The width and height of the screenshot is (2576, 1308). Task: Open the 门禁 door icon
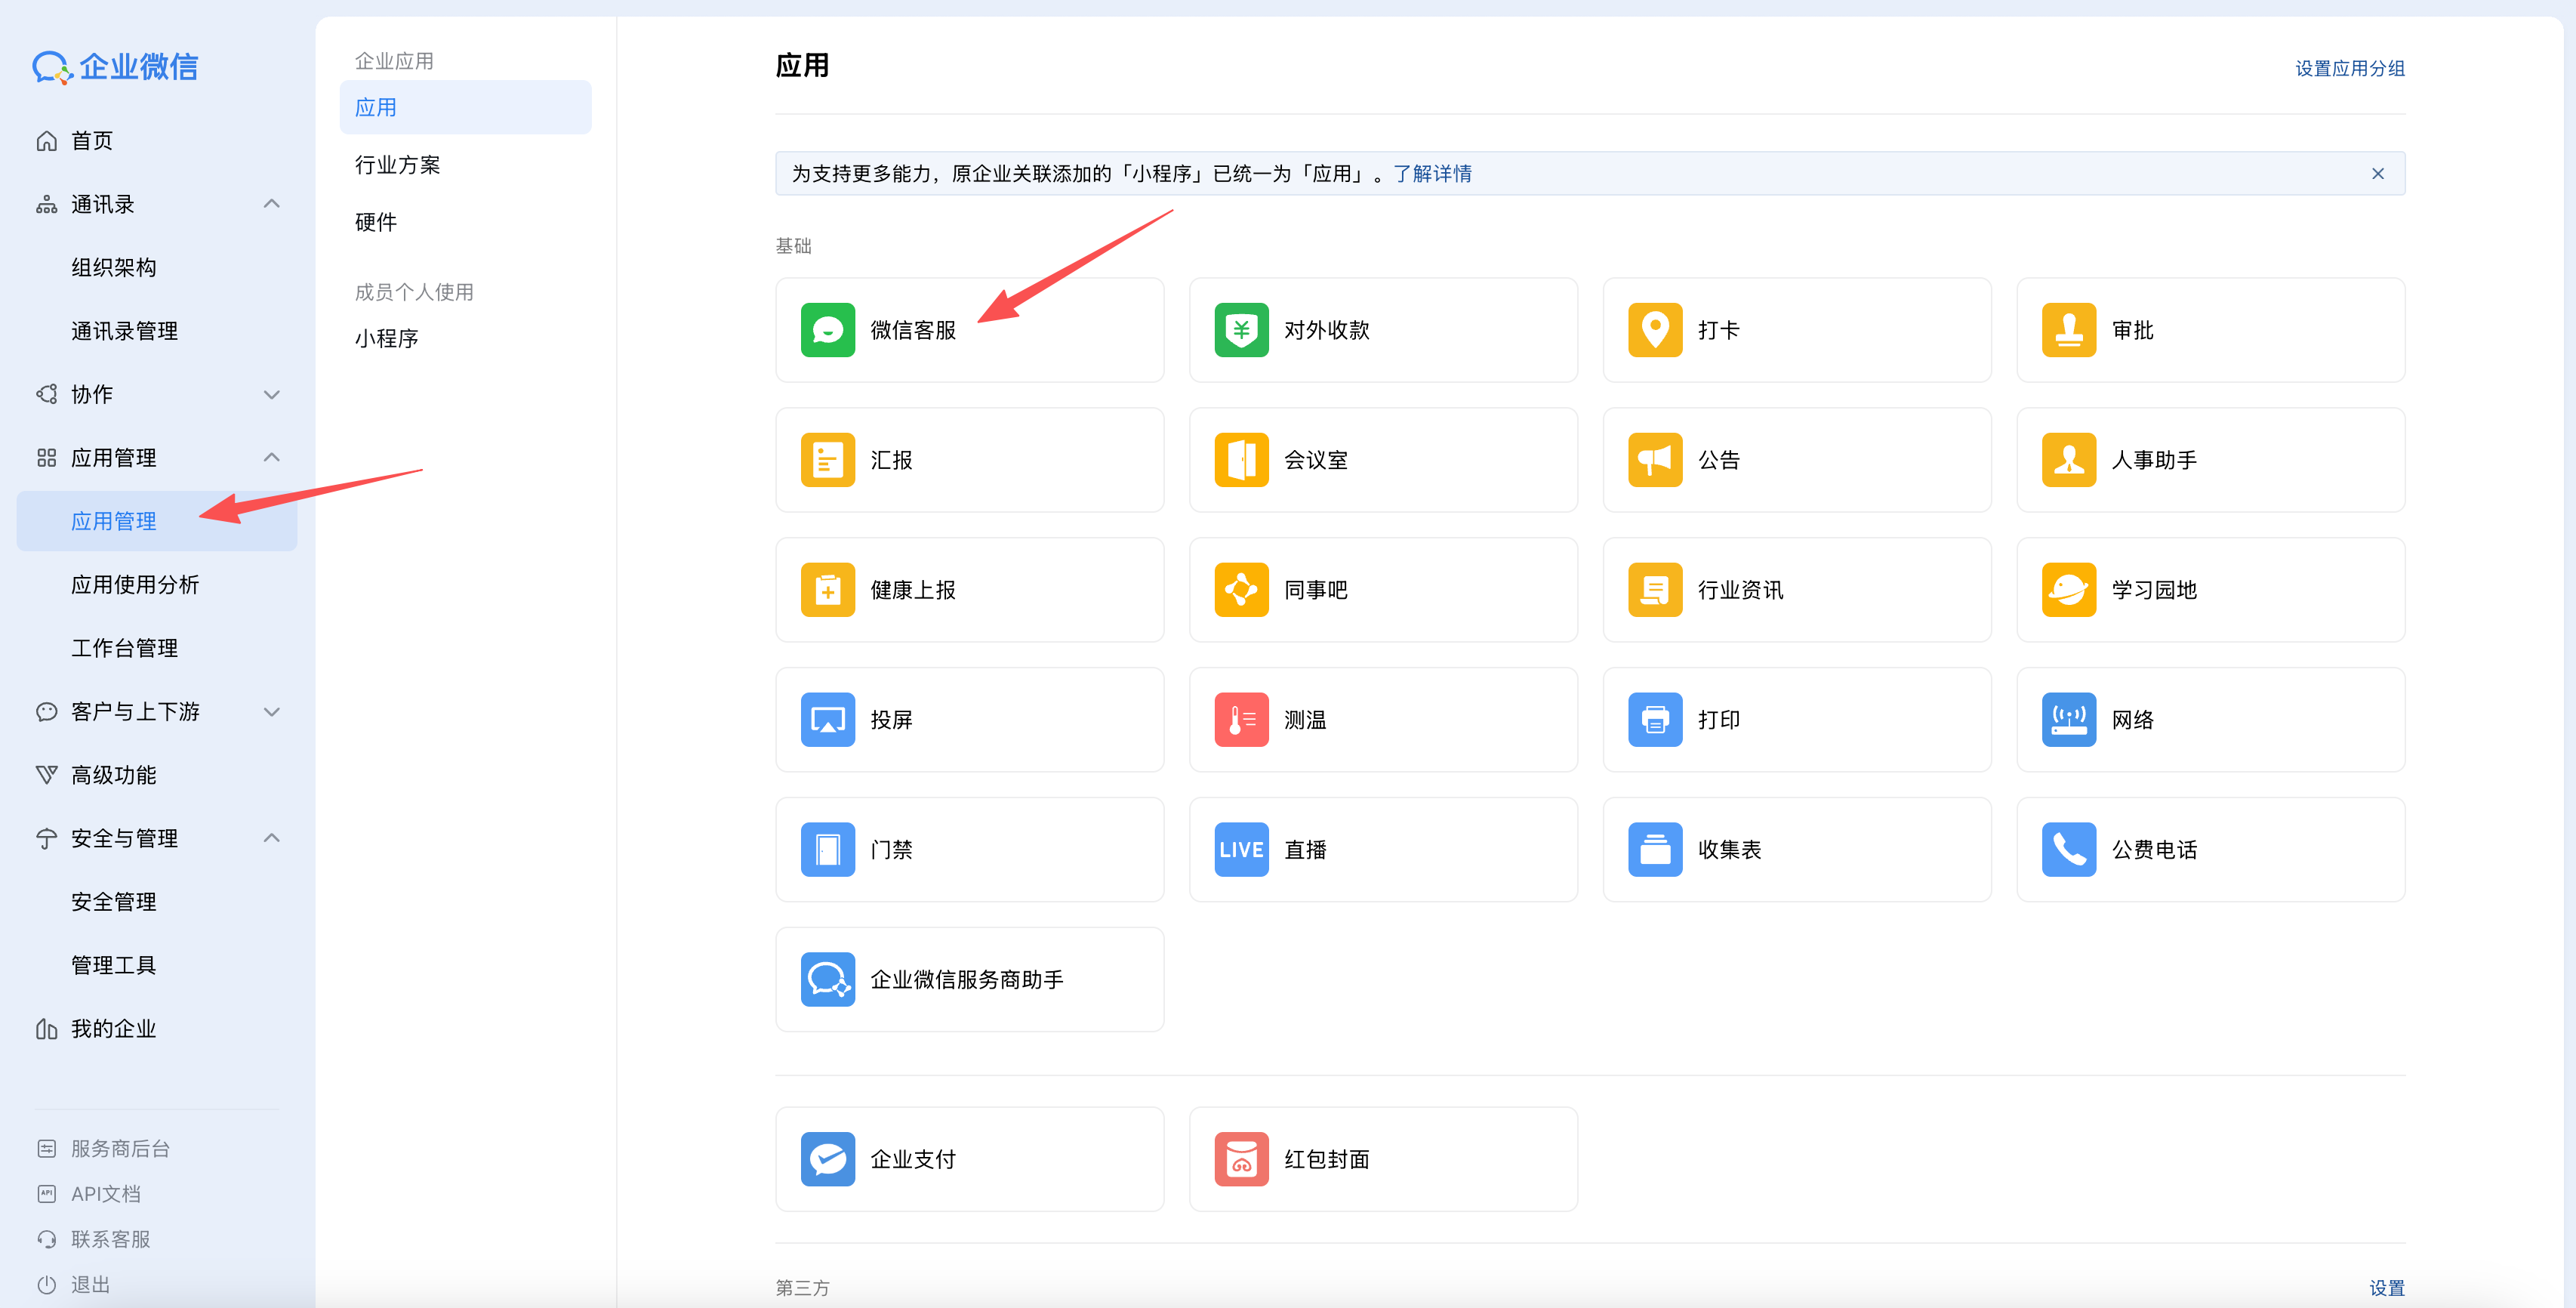tap(827, 850)
